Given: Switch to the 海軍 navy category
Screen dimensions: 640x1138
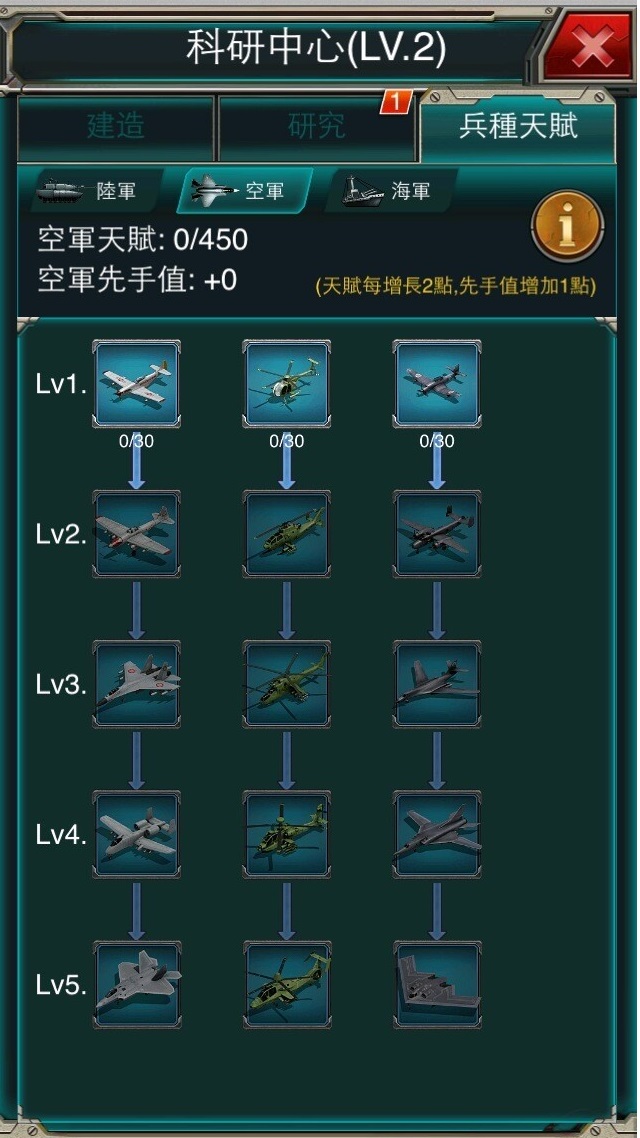Looking at the screenshot, I should (392, 191).
